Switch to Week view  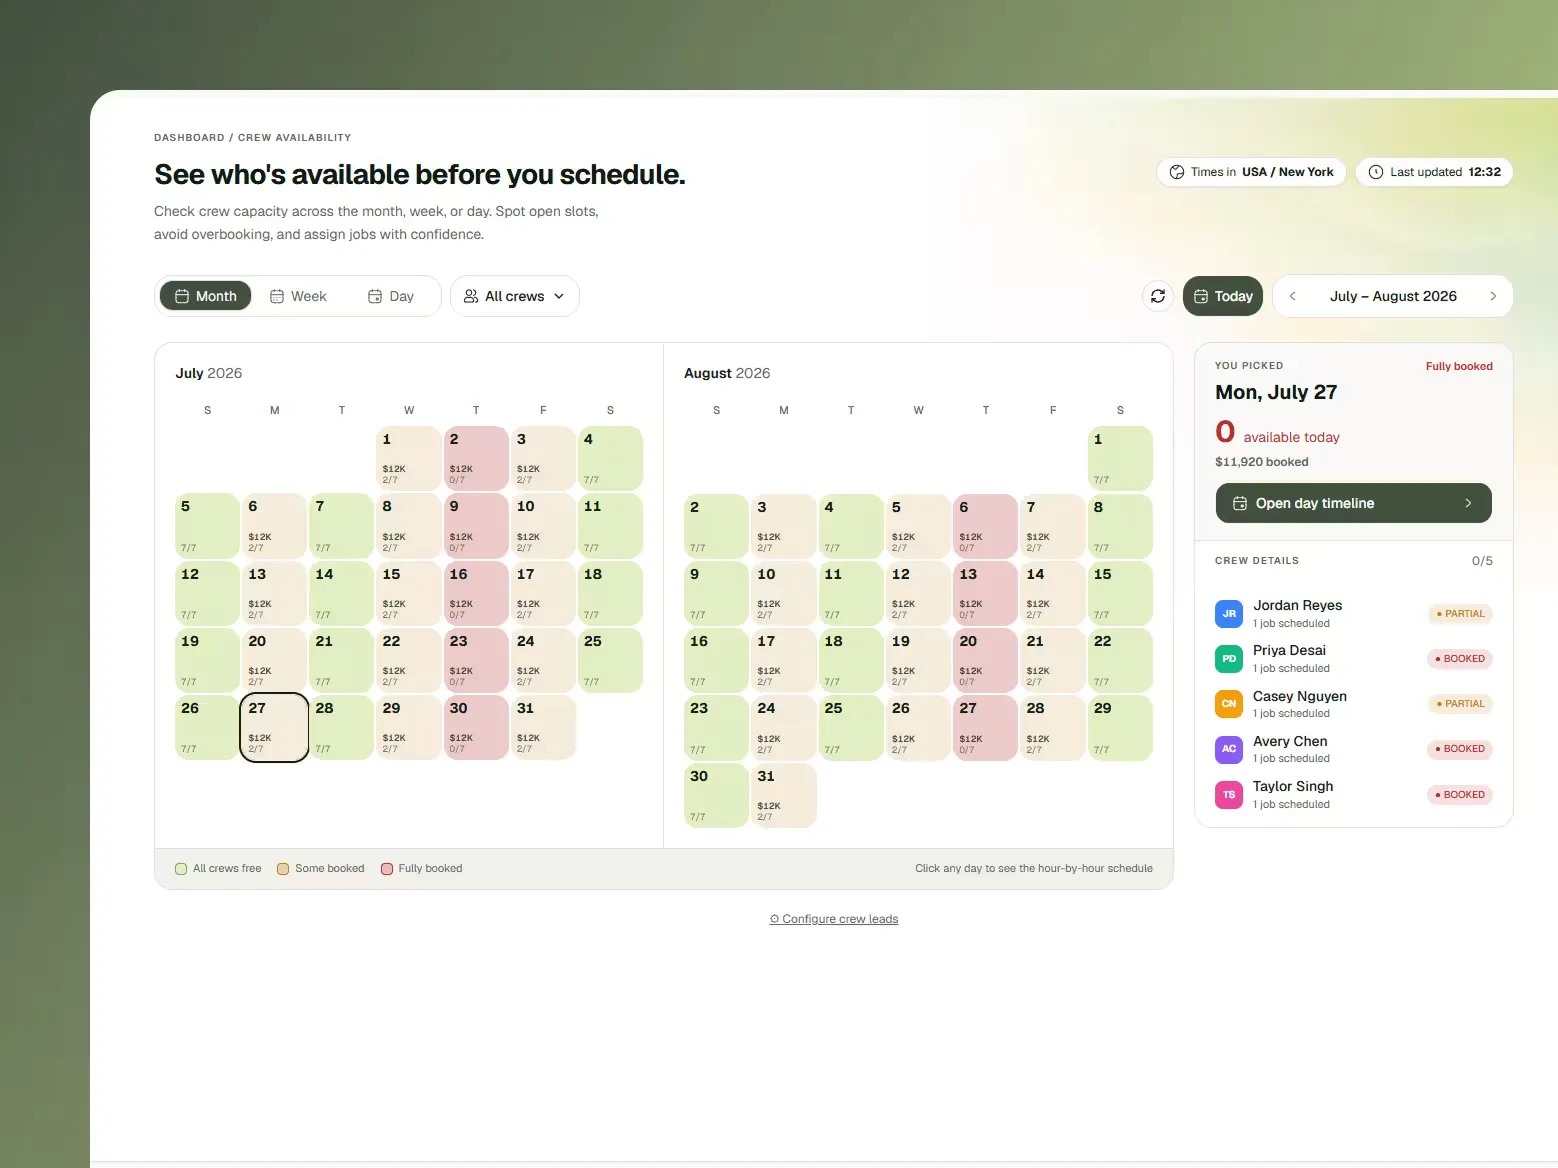click(x=298, y=296)
